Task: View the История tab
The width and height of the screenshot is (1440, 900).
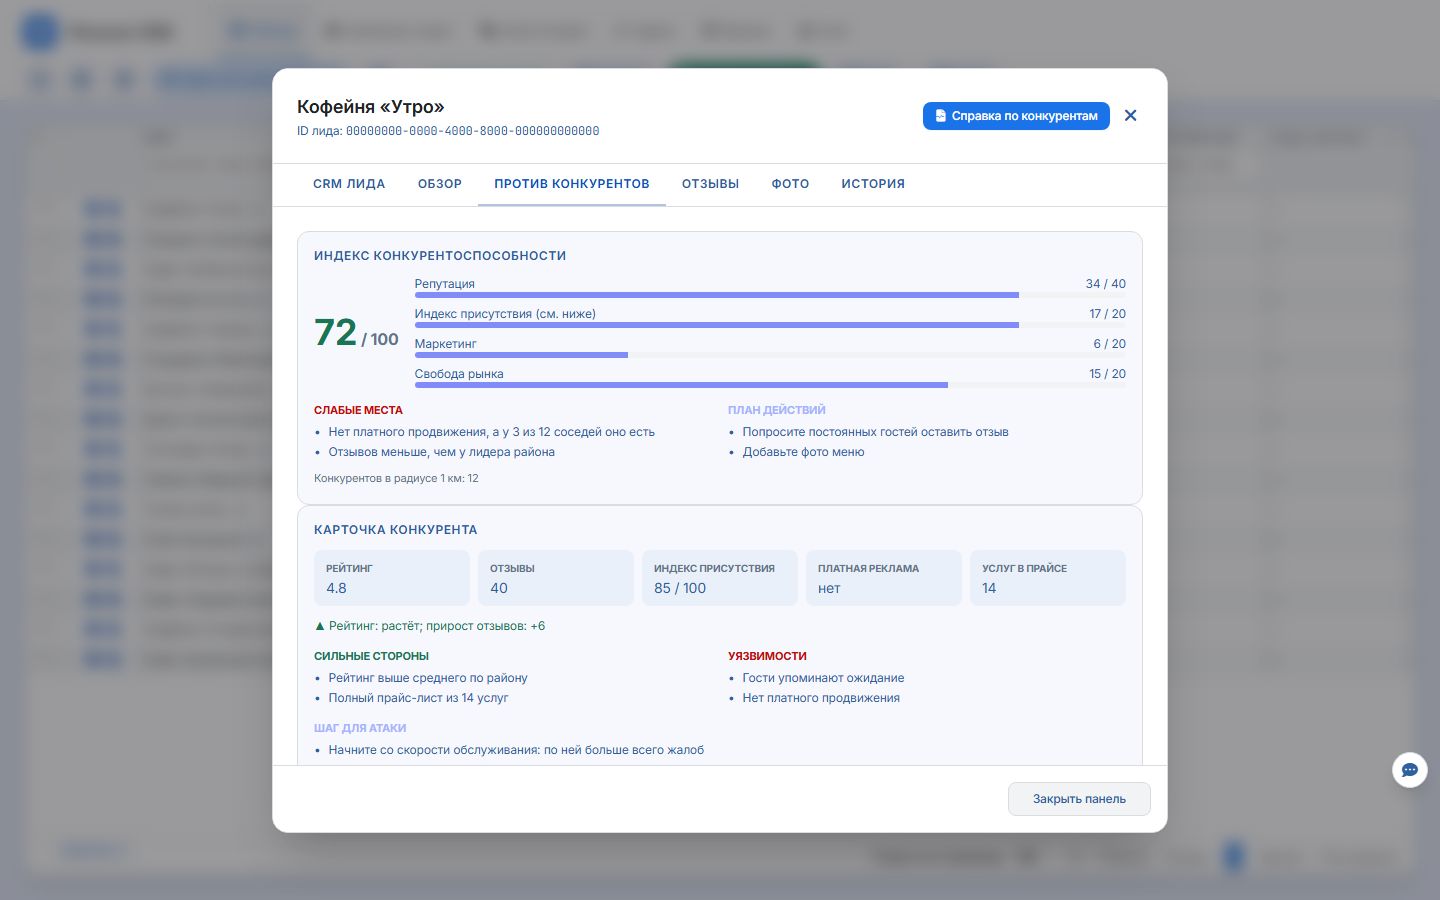Action: pyautogui.click(x=873, y=184)
